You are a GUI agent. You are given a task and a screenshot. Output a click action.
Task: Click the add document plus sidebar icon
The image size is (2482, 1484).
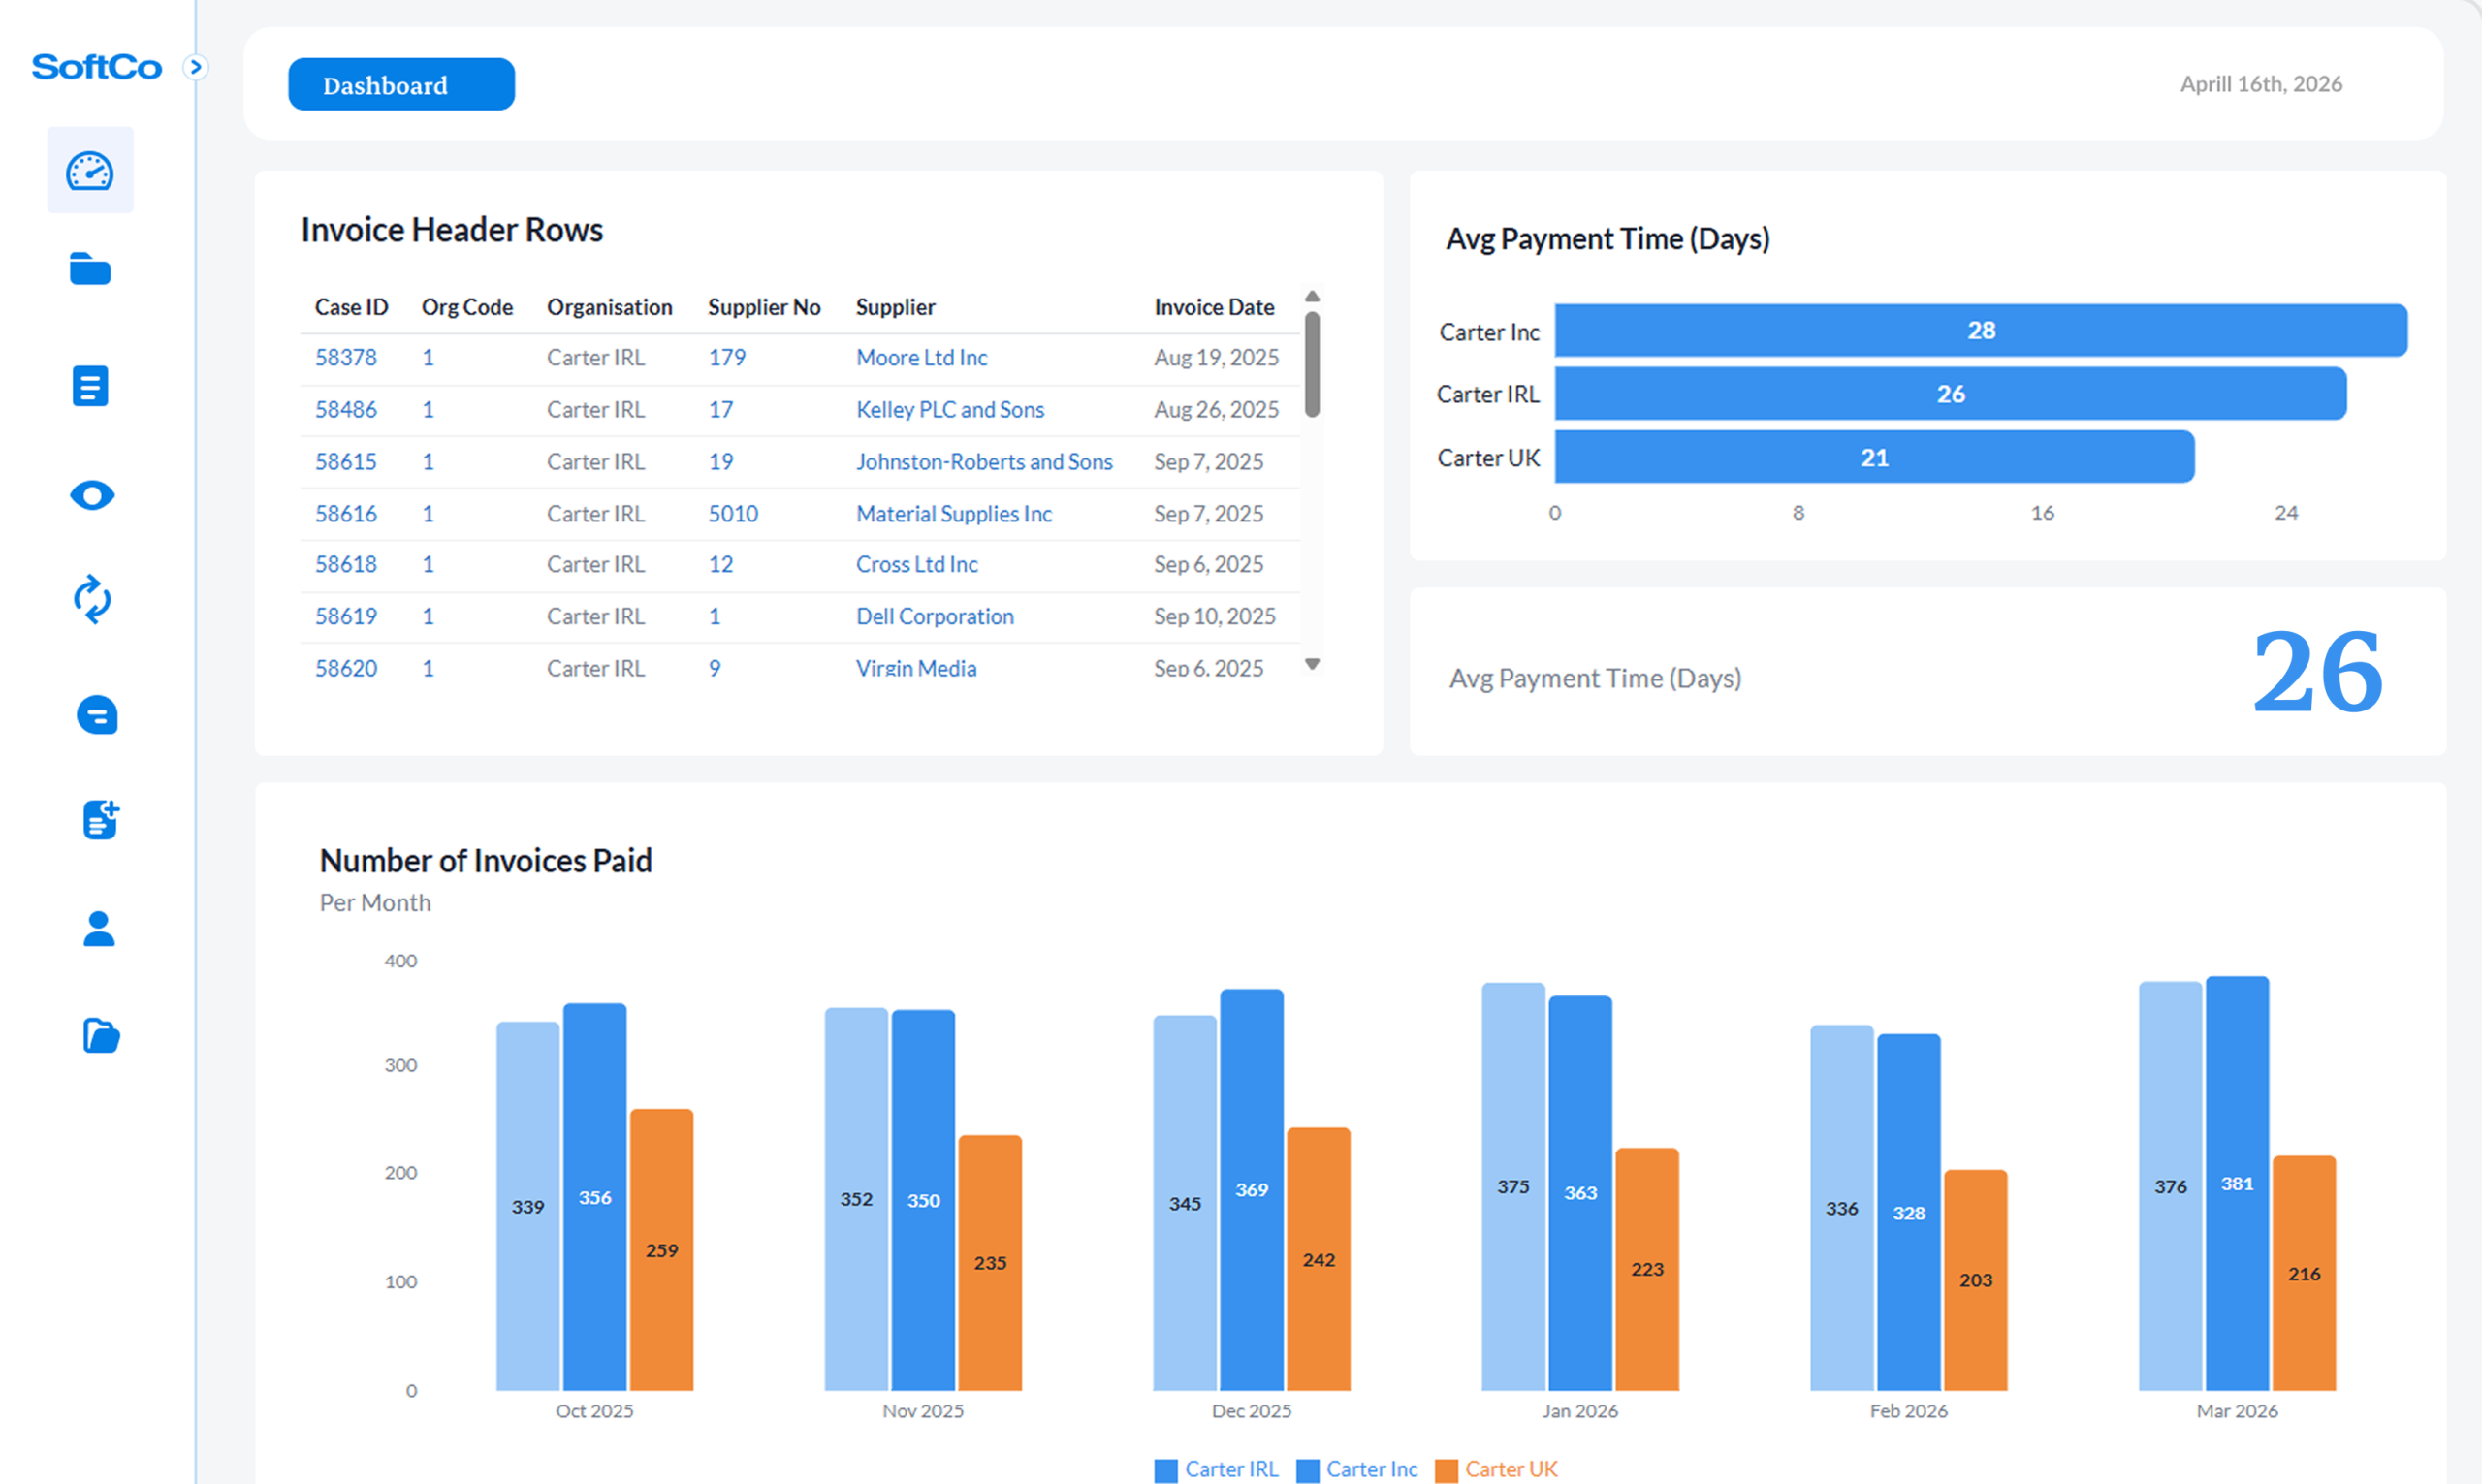pos(100,820)
